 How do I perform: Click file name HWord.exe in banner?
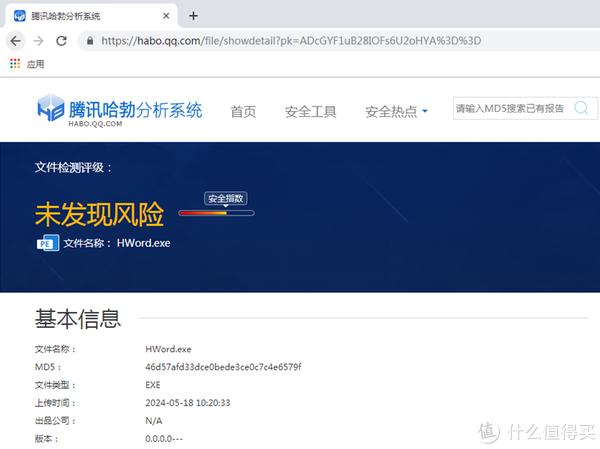[x=143, y=243]
